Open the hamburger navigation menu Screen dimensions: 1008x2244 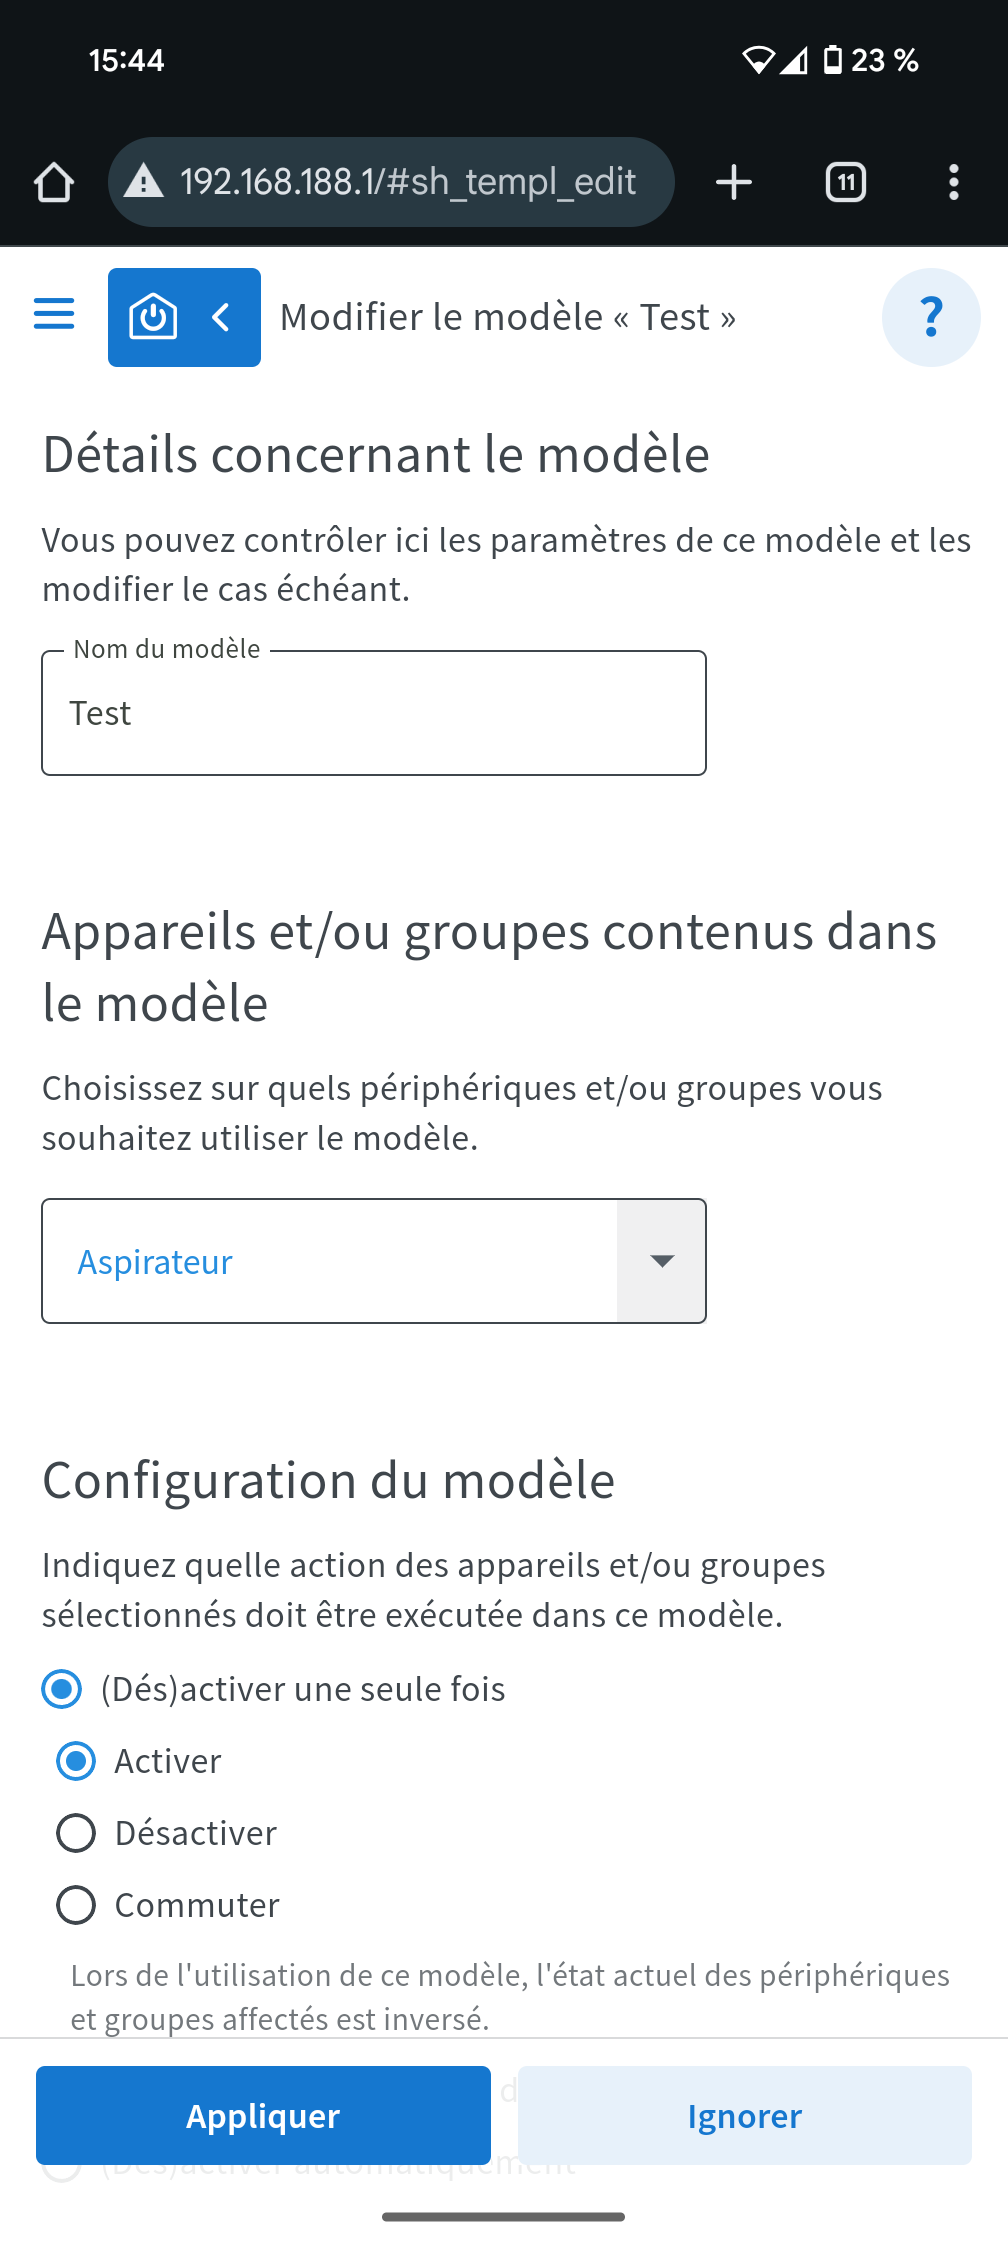(x=54, y=314)
